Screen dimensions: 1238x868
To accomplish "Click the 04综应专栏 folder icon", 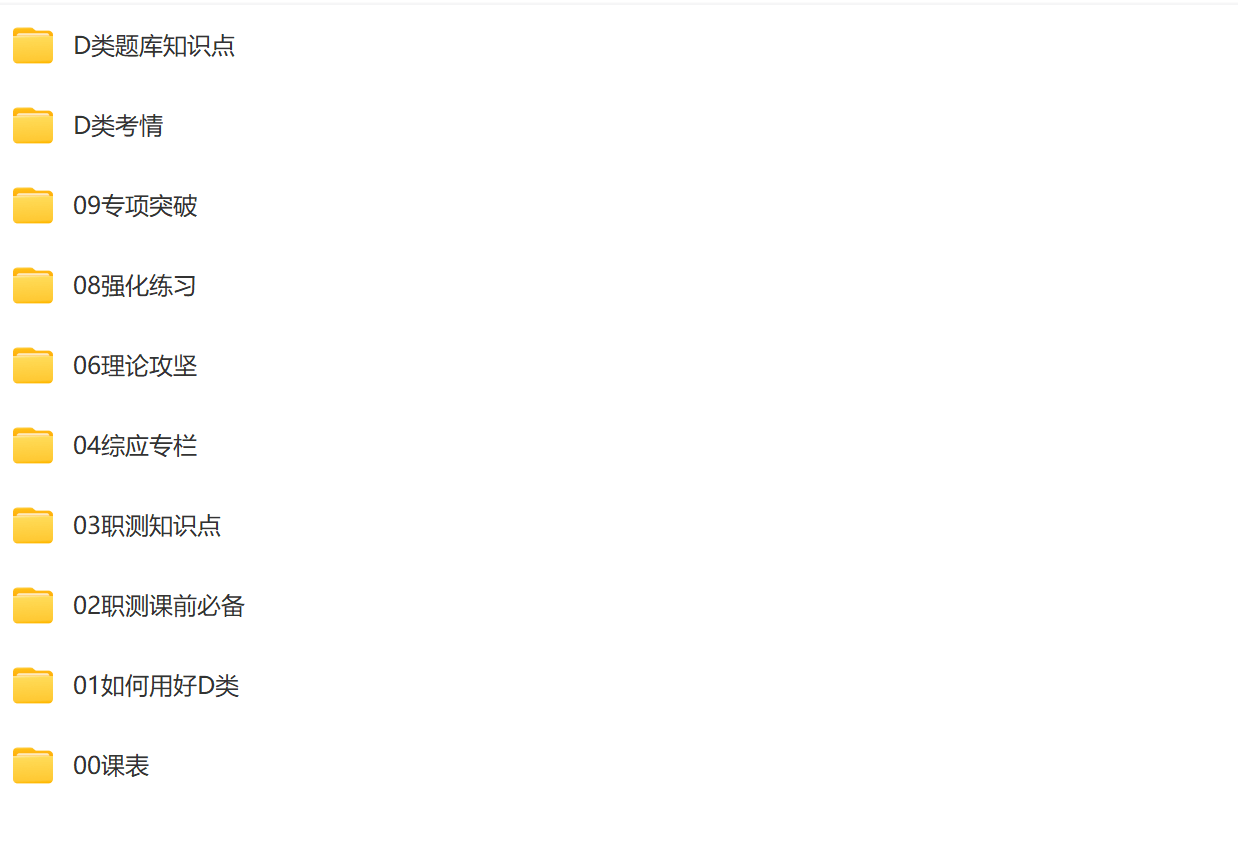I will coord(33,446).
